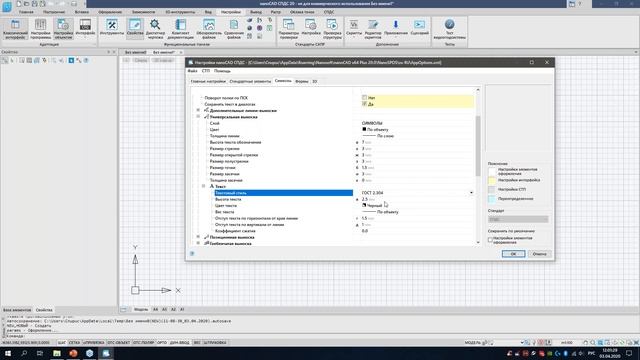640x360 pixels.
Task: Open the СТП menu in settings dialog
Action: [206, 71]
